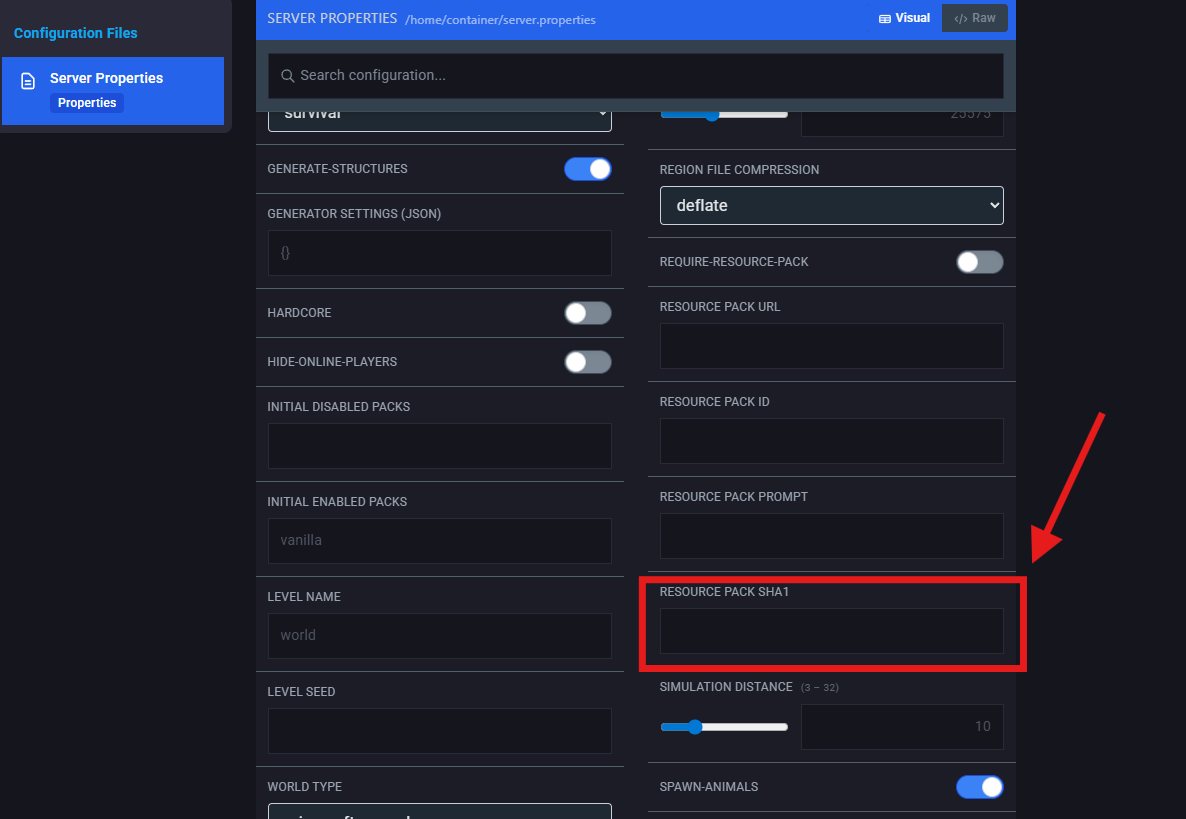
Task: Adjust the Simulation Distance slider
Action: 724,727
